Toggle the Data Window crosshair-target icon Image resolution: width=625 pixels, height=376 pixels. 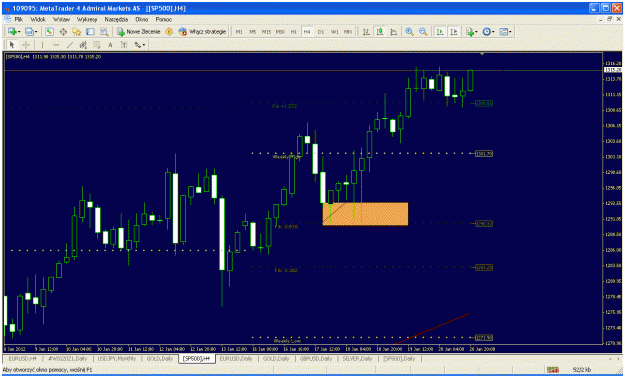[63, 31]
